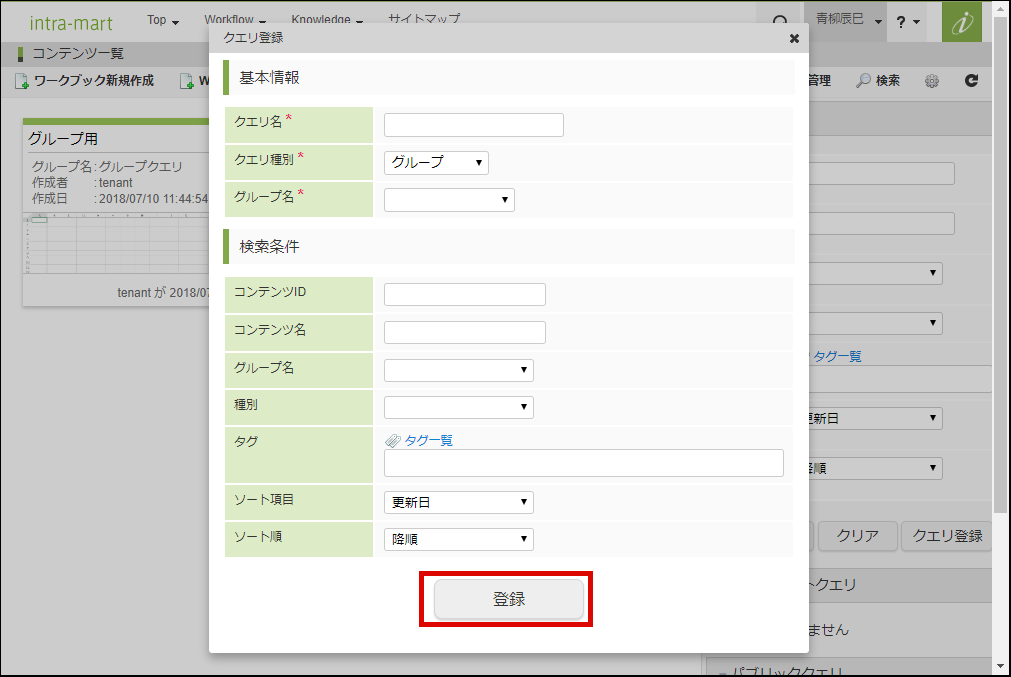Open the ソート順 dropdown showing 降順

click(458, 539)
